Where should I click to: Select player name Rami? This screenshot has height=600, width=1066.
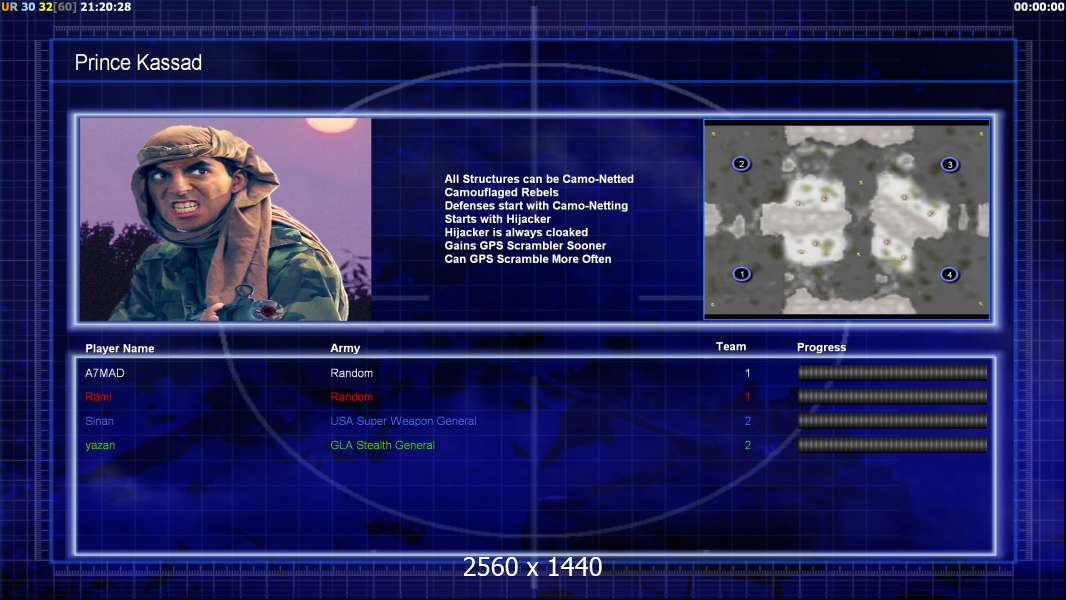pos(99,397)
